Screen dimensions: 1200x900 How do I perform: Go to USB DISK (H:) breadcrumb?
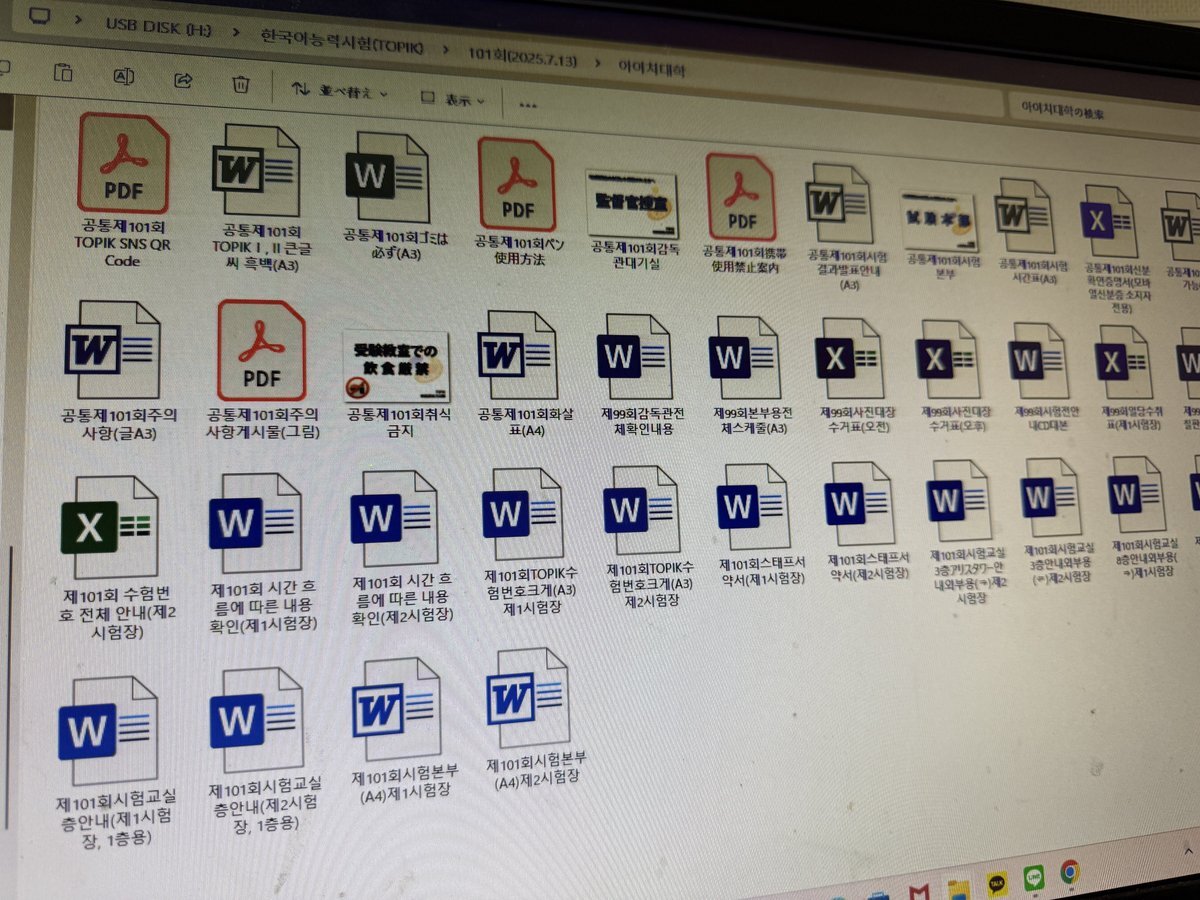[x=158, y=28]
